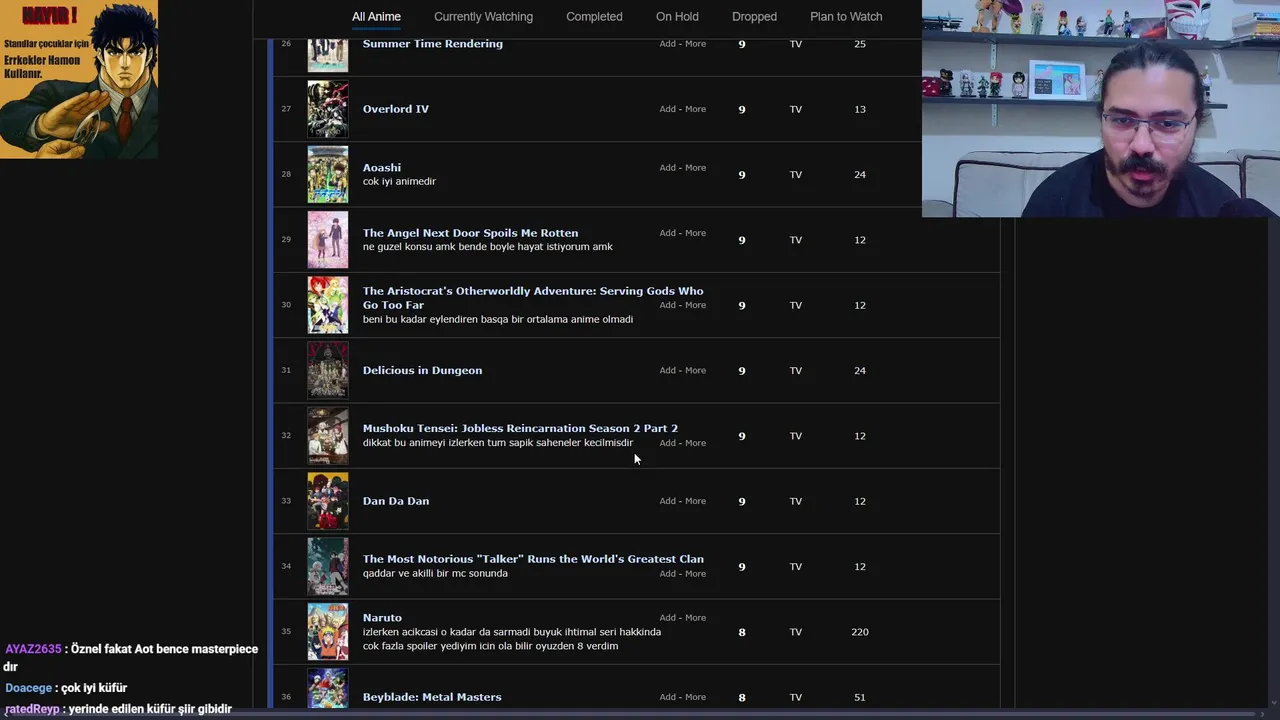Open Mushoku Tensei Season 2 Part 2 link
Viewport: 1280px width, 720px height.
(520, 428)
